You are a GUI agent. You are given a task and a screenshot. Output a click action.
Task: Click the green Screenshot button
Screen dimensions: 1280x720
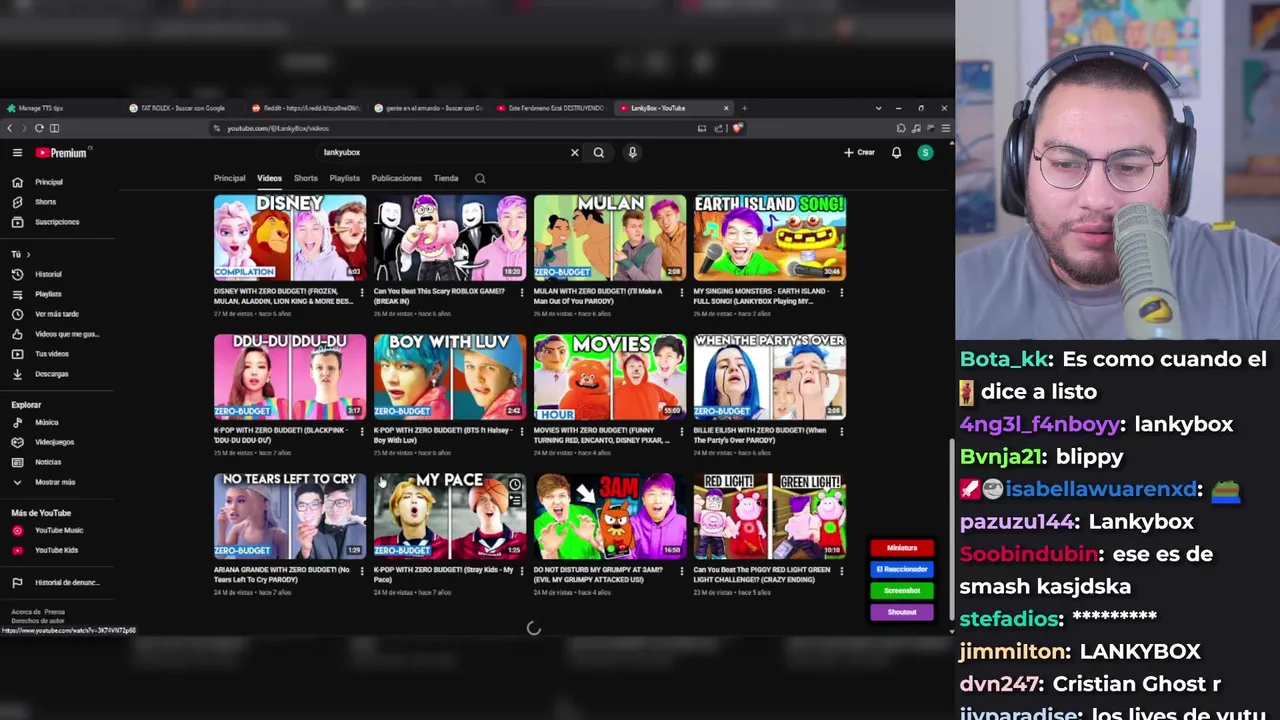902,591
